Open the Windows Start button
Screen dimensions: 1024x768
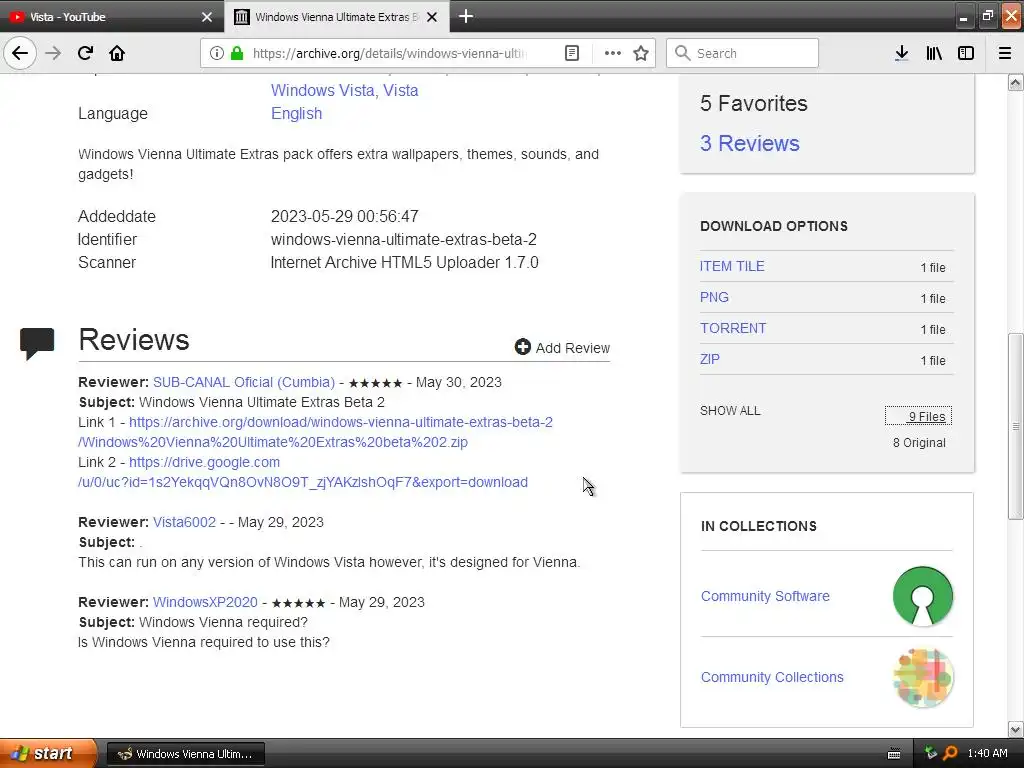[48, 753]
